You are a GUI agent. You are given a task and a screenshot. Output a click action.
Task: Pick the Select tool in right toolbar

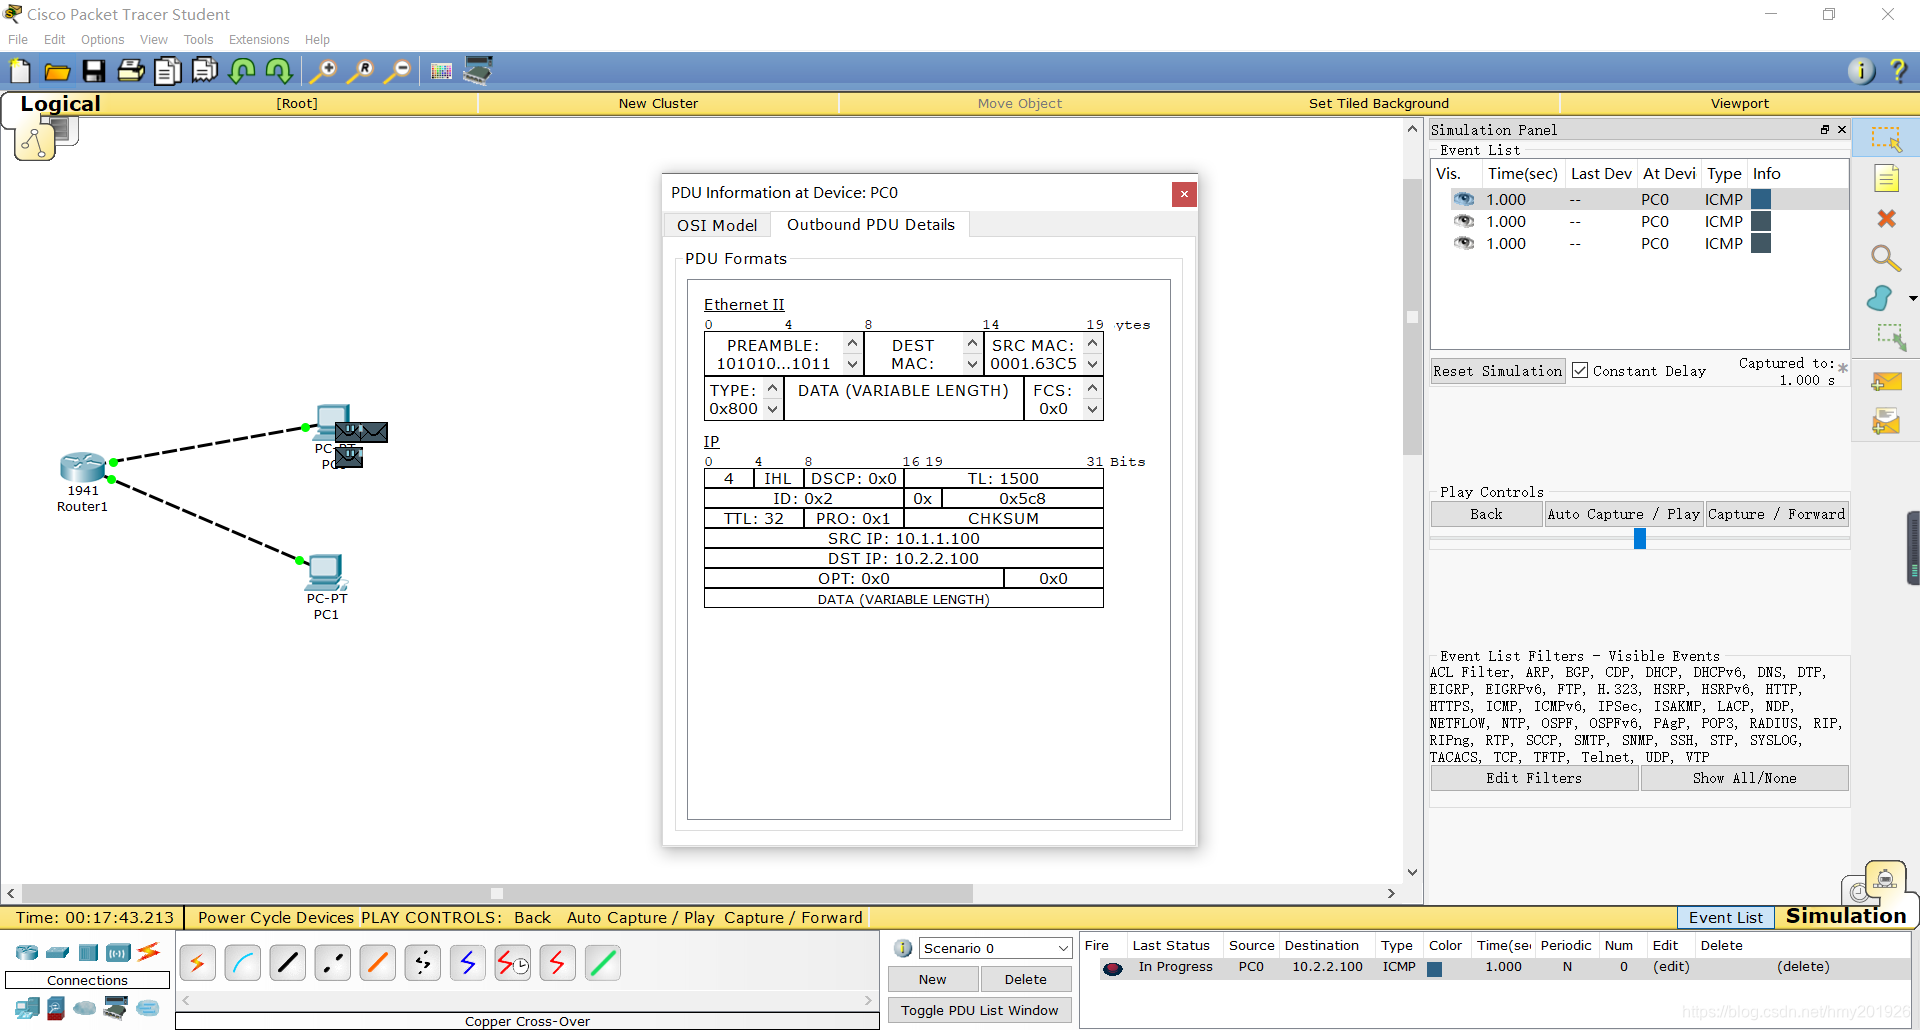[1886, 139]
